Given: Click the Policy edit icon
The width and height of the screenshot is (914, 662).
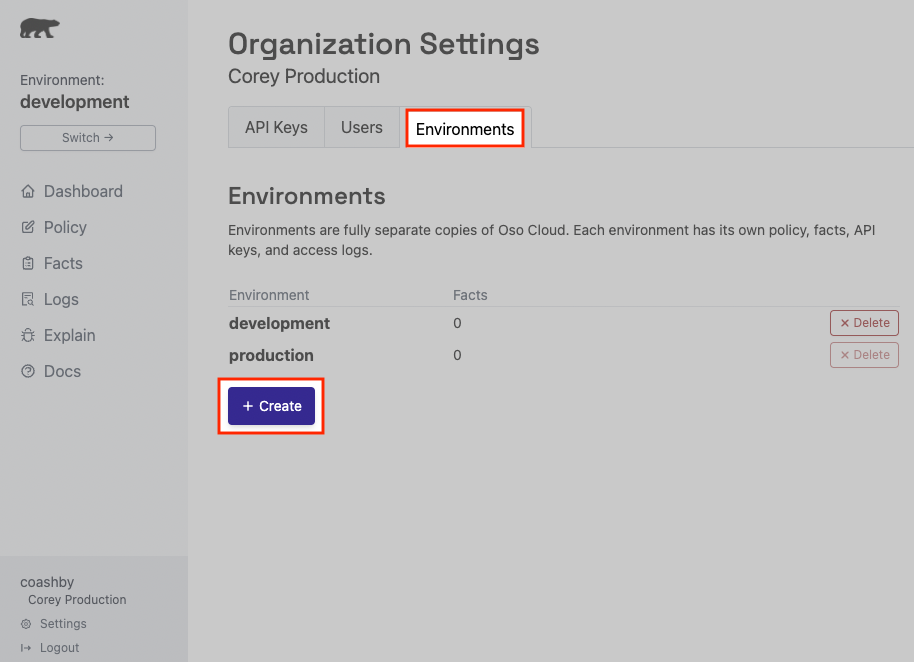Looking at the screenshot, I should [28, 227].
